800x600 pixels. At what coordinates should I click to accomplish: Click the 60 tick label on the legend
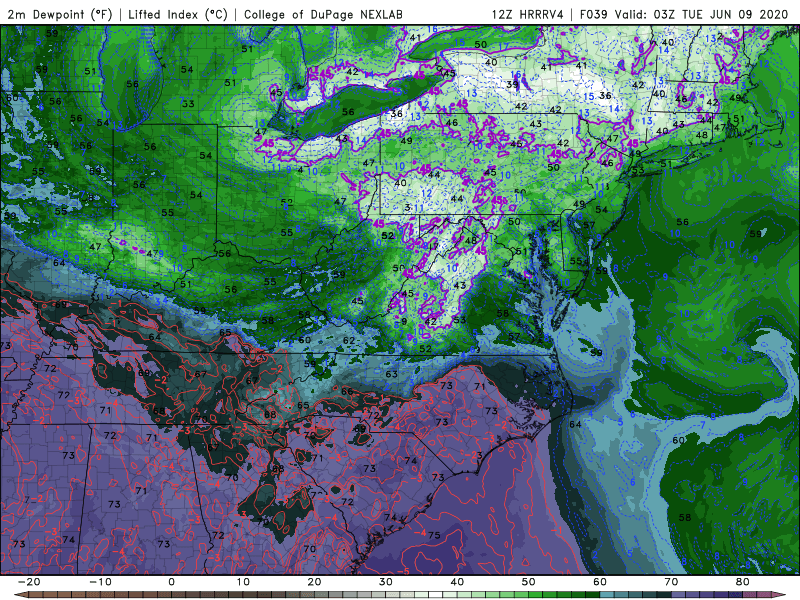(x=600, y=582)
